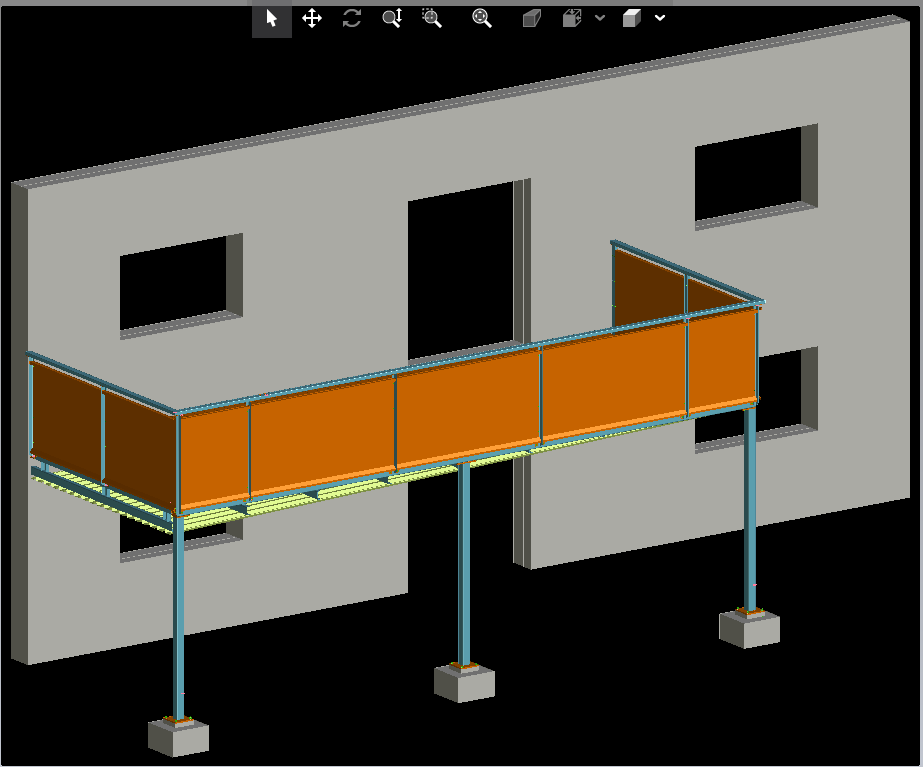Click the box with arrows view icon
Image resolution: width=923 pixels, height=767 pixels.
coord(572,19)
